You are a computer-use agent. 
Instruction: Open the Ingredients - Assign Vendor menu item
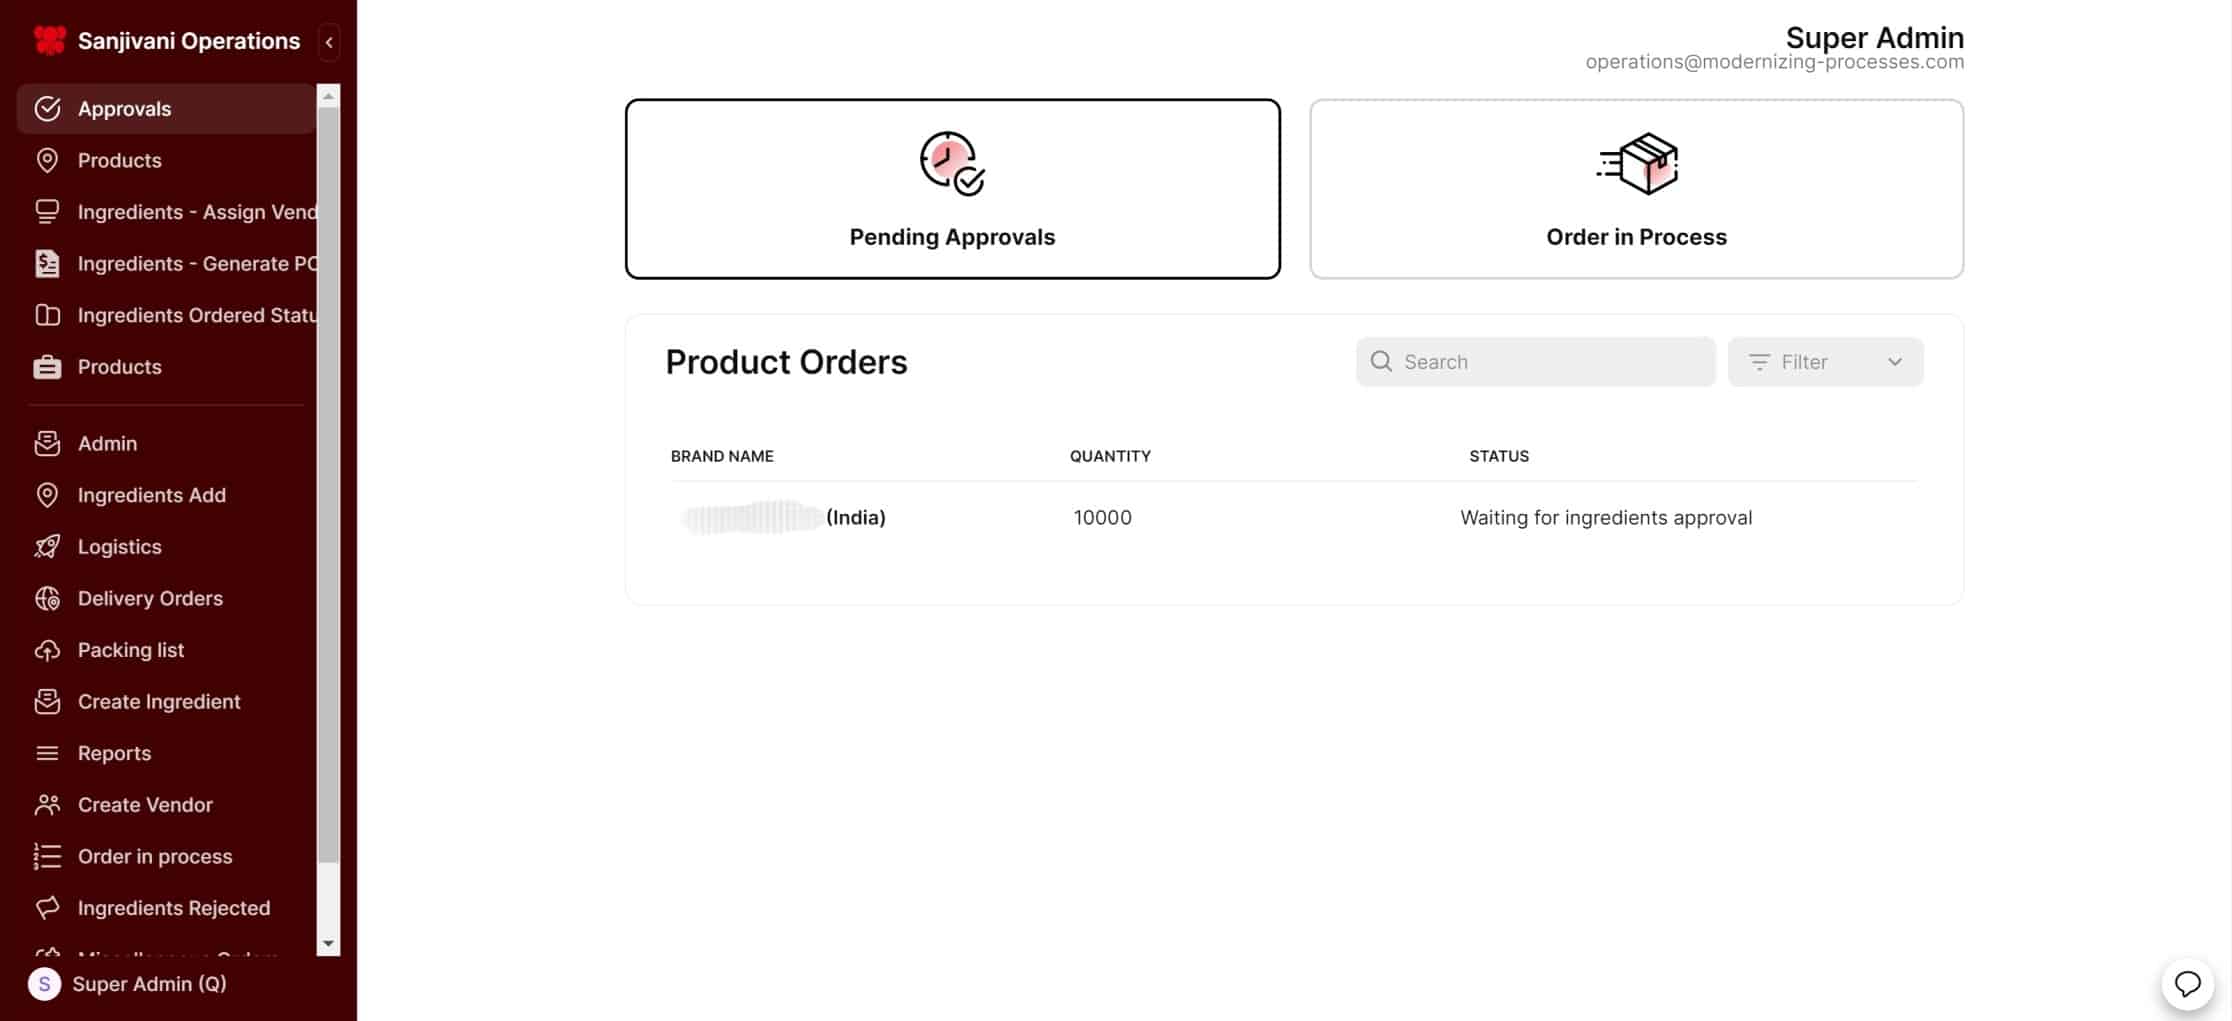196,212
